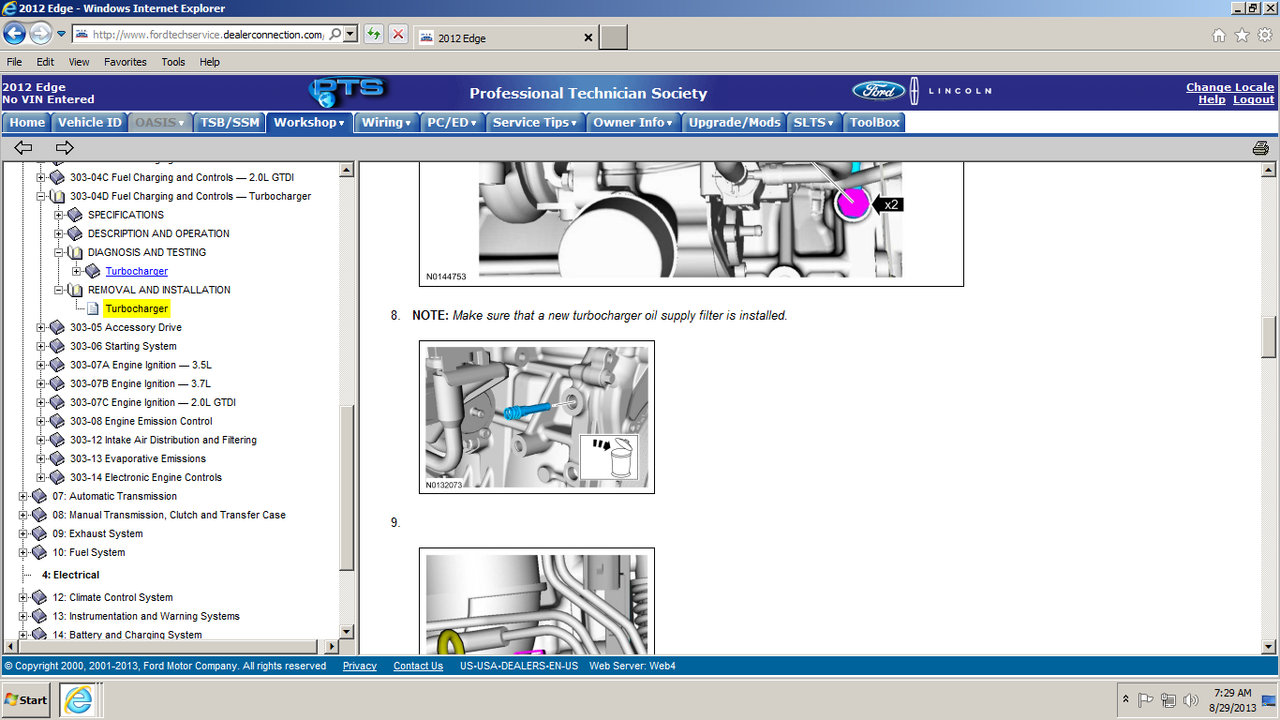Expand the DESCRIPTION AND OPERATION node

pyautogui.click(x=59, y=233)
